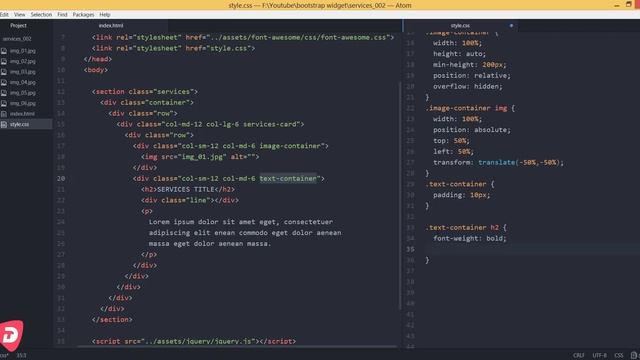
Task: Collapse the services_002 project folder
Action: 17,39
